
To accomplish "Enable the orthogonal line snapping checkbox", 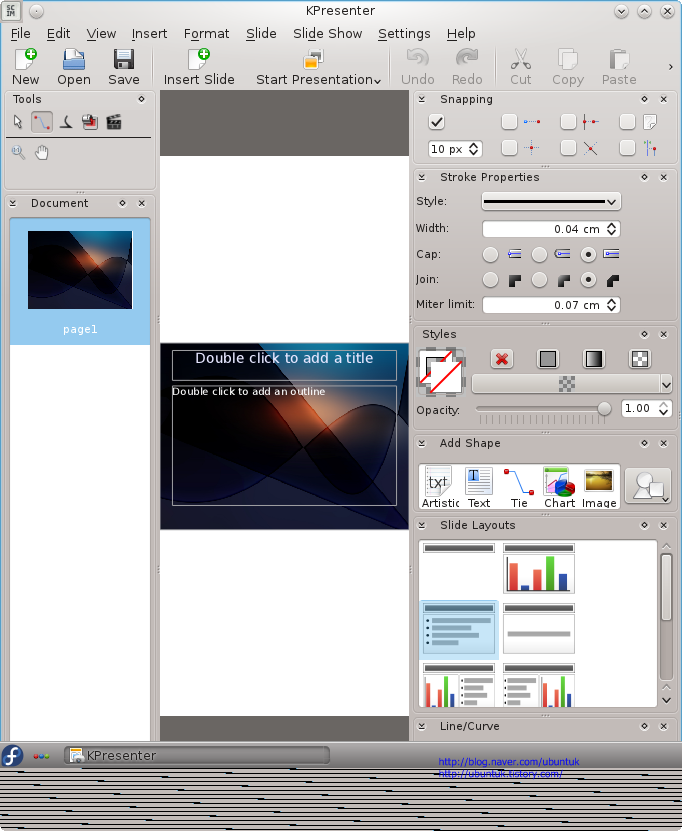I will coord(509,122).
